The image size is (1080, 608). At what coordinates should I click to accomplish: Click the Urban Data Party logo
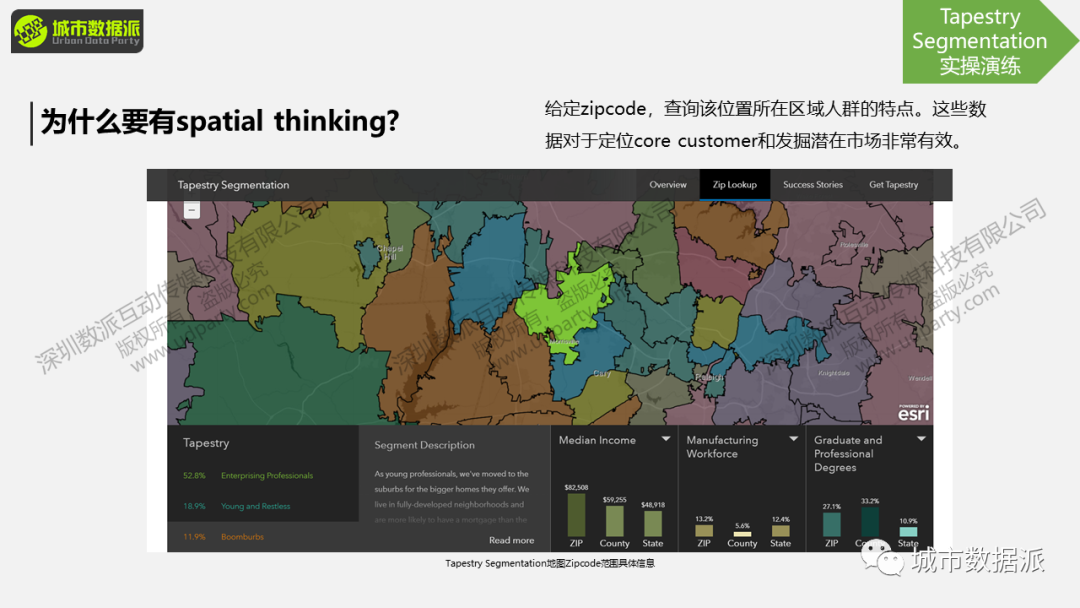tap(77, 31)
